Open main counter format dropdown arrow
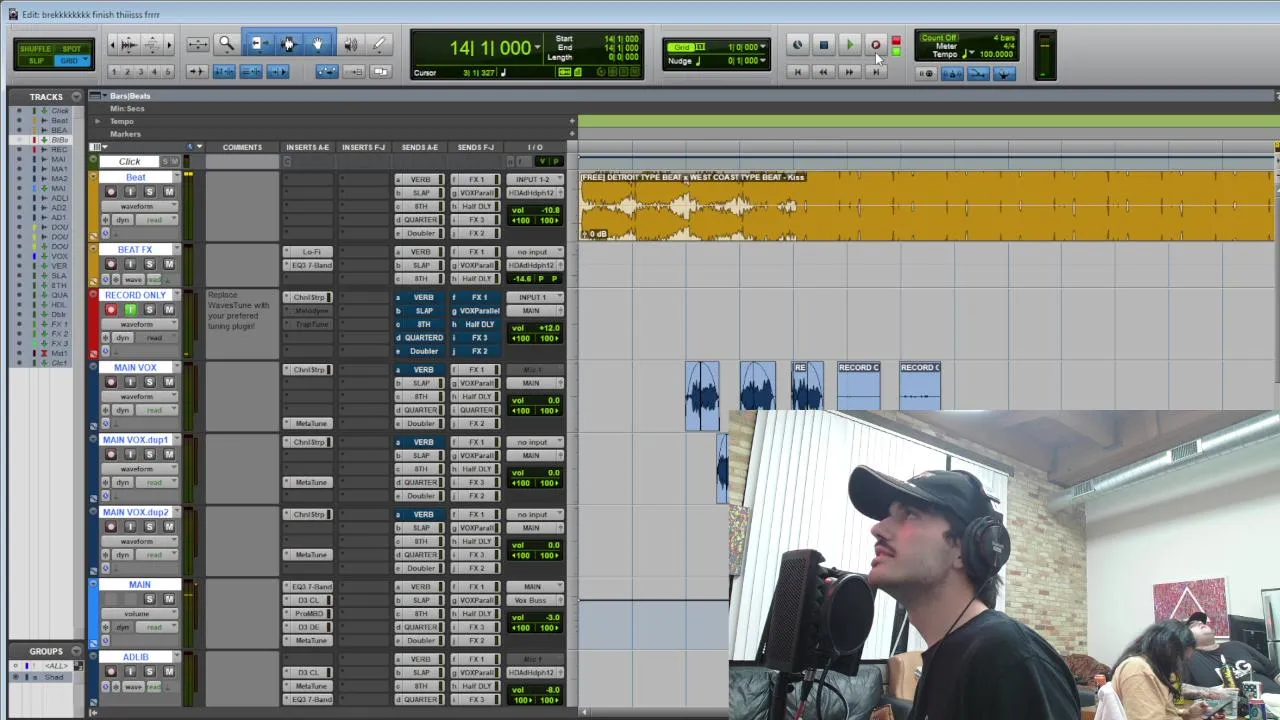 [x=538, y=48]
